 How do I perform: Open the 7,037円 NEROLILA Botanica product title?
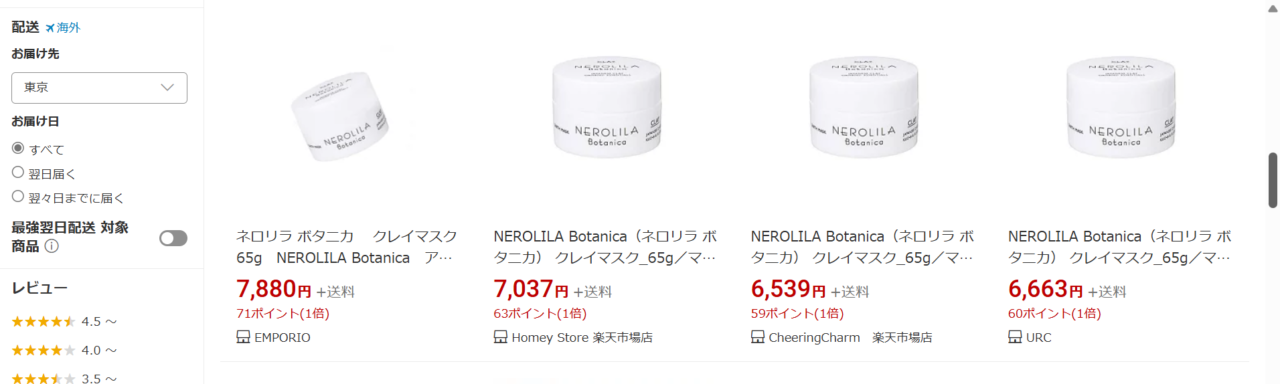(x=606, y=247)
